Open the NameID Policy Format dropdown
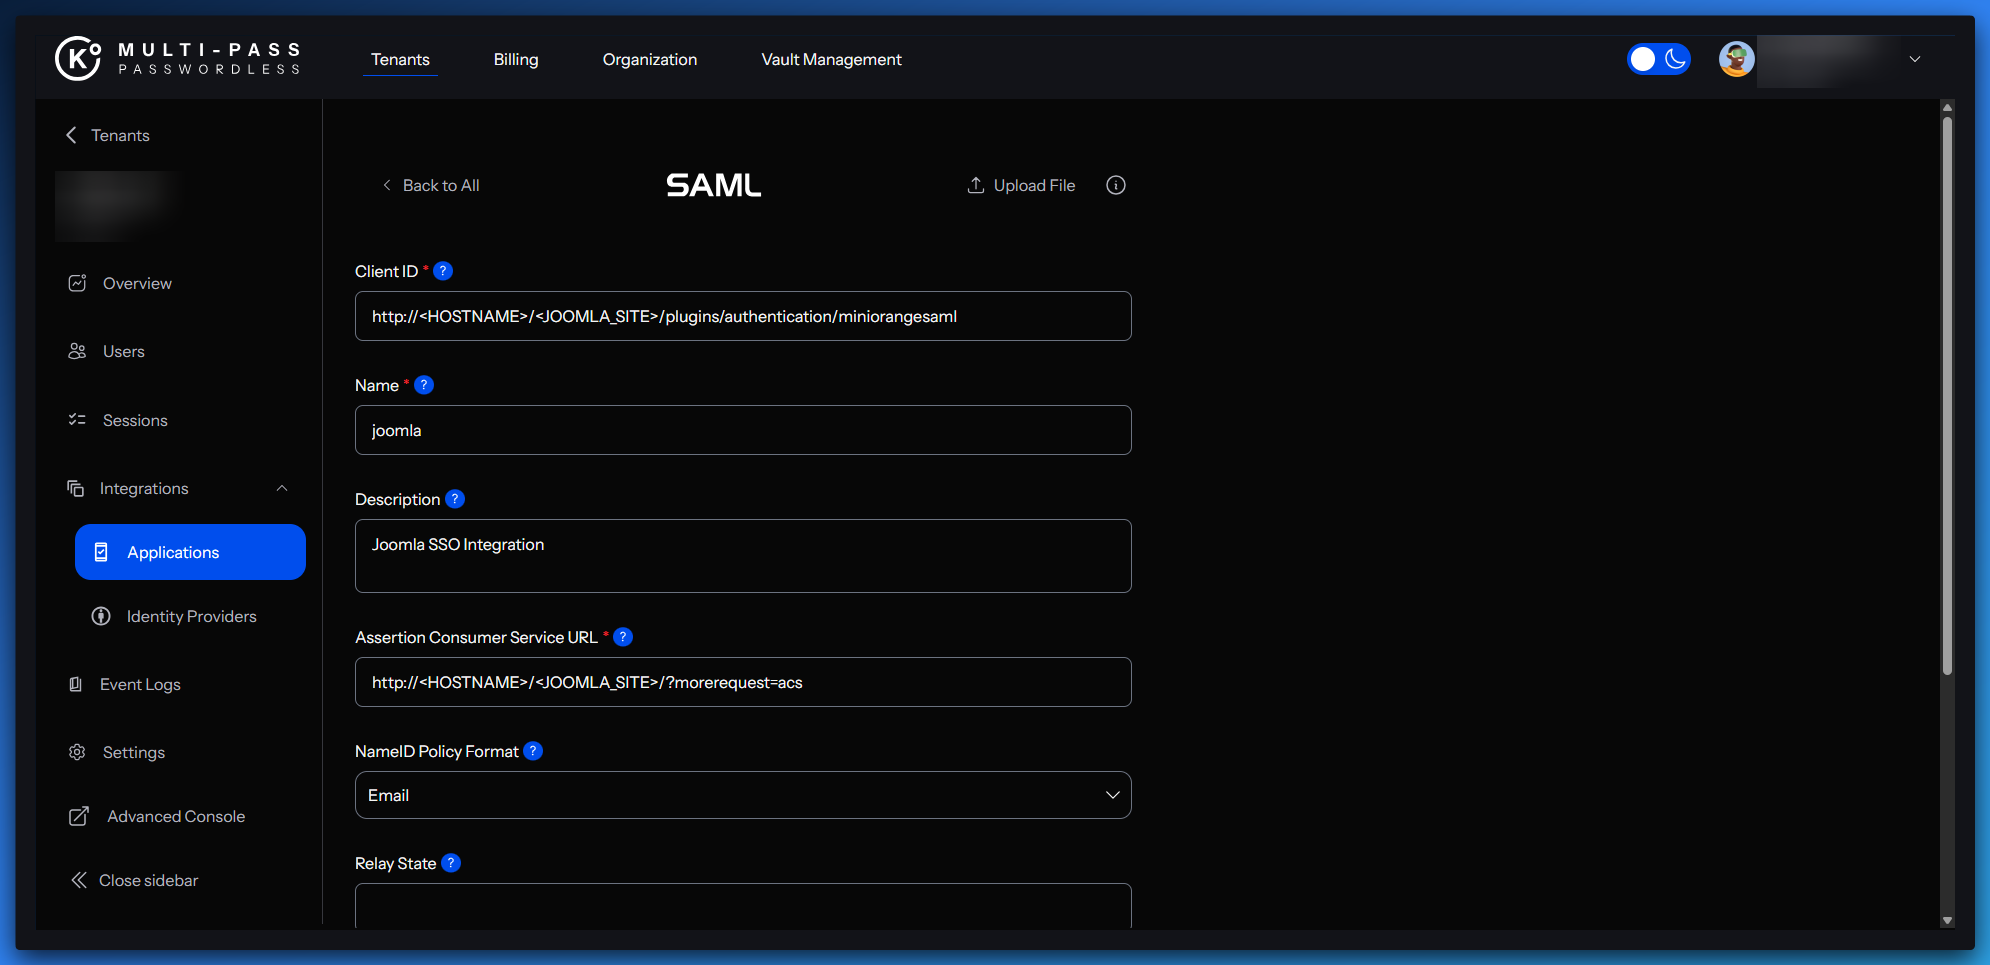The image size is (1990, 965). (x=743, y=795)
